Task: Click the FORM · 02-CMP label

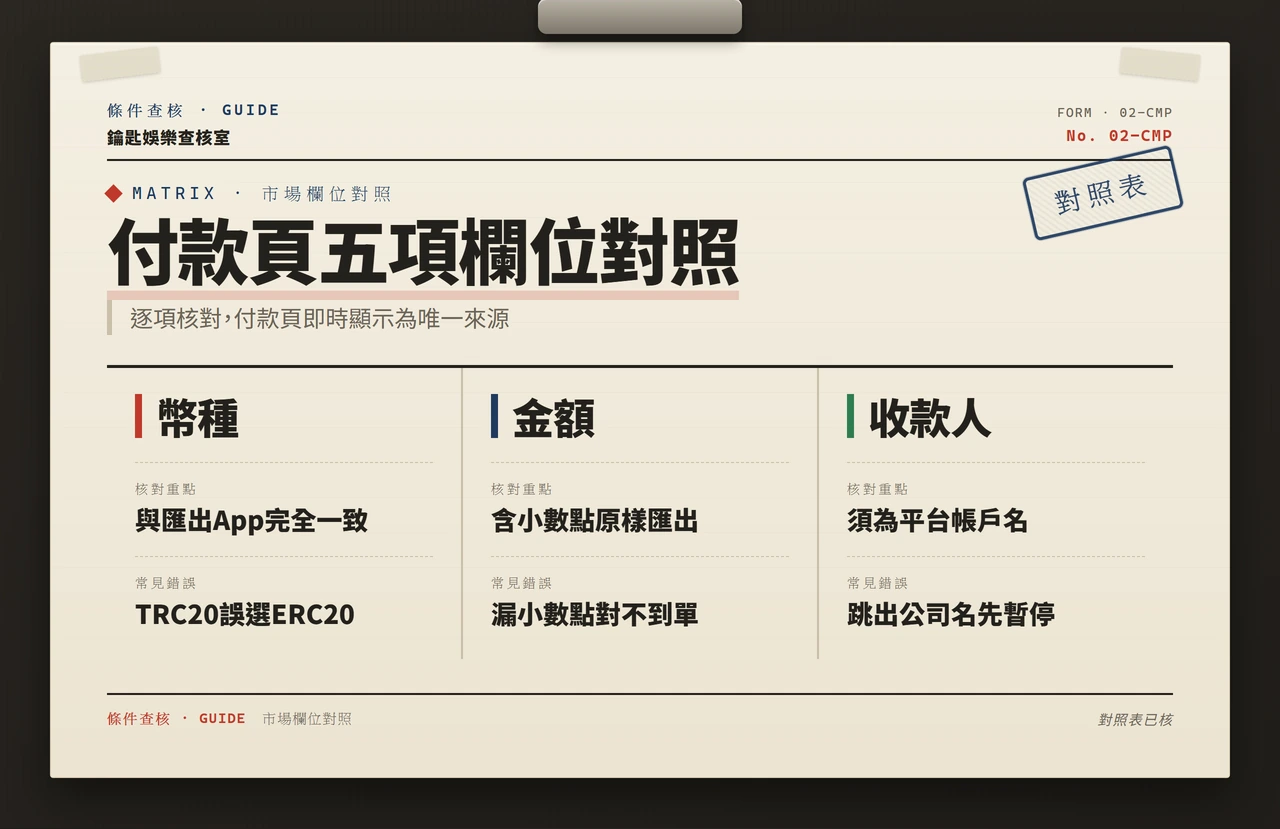Action: click(1114, 113)
